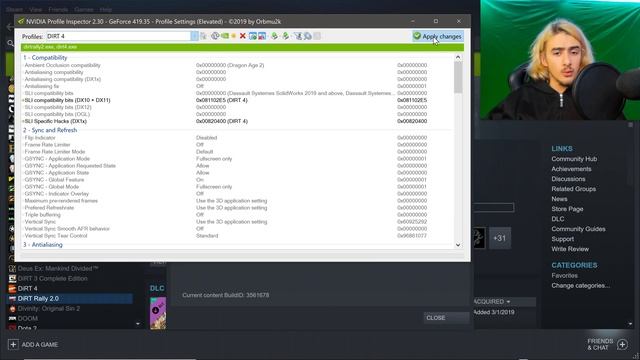Click the green NVIDIA logo toolbar icon
This screenshot has width=640, height=360.
click(x=225, y=36)
